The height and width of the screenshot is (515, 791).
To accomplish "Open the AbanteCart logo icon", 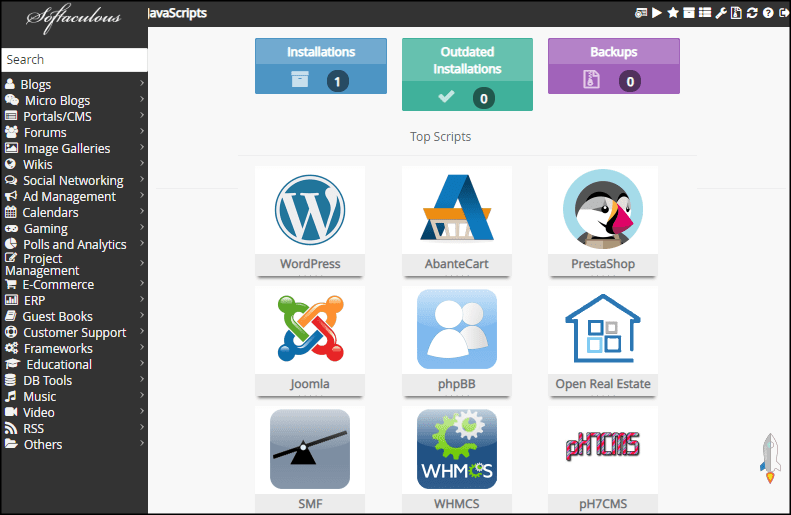I will [x=457, y=208].
